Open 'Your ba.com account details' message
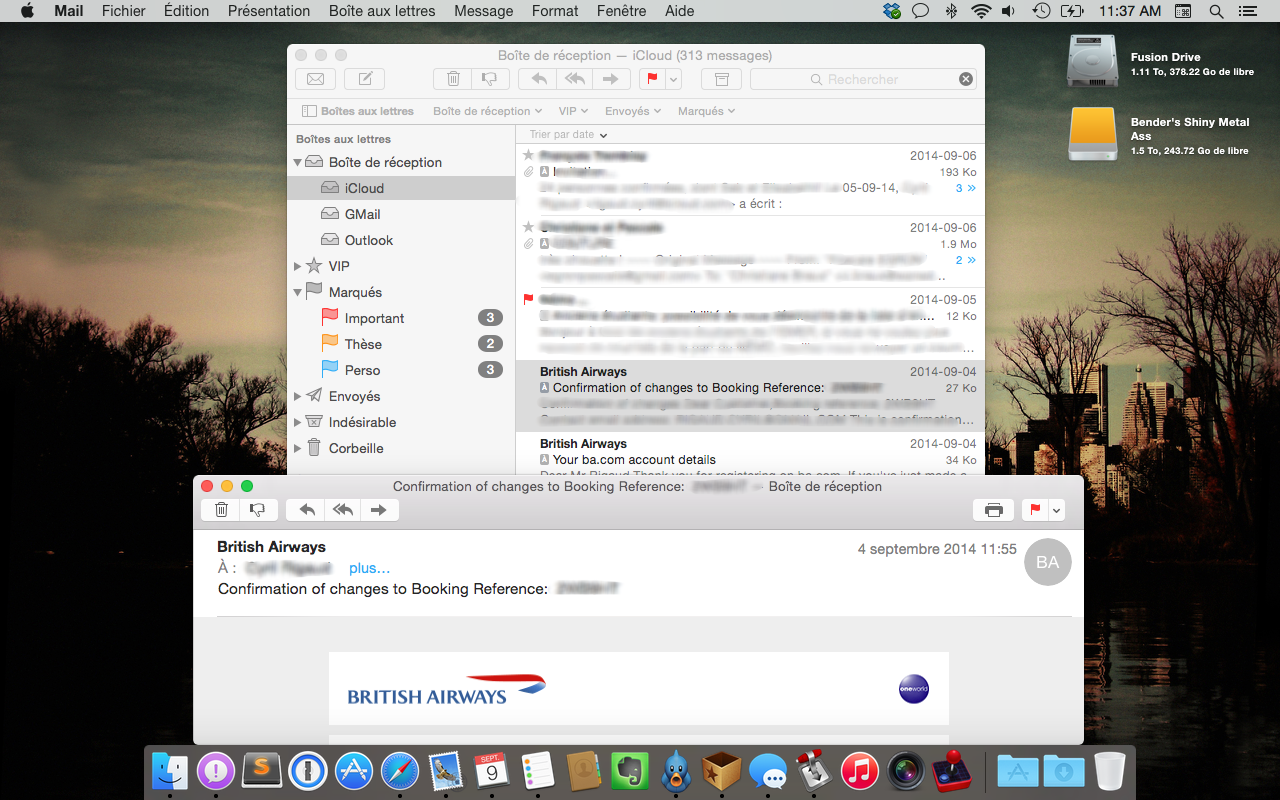1280x800 pixels. (x=750, y=455)
